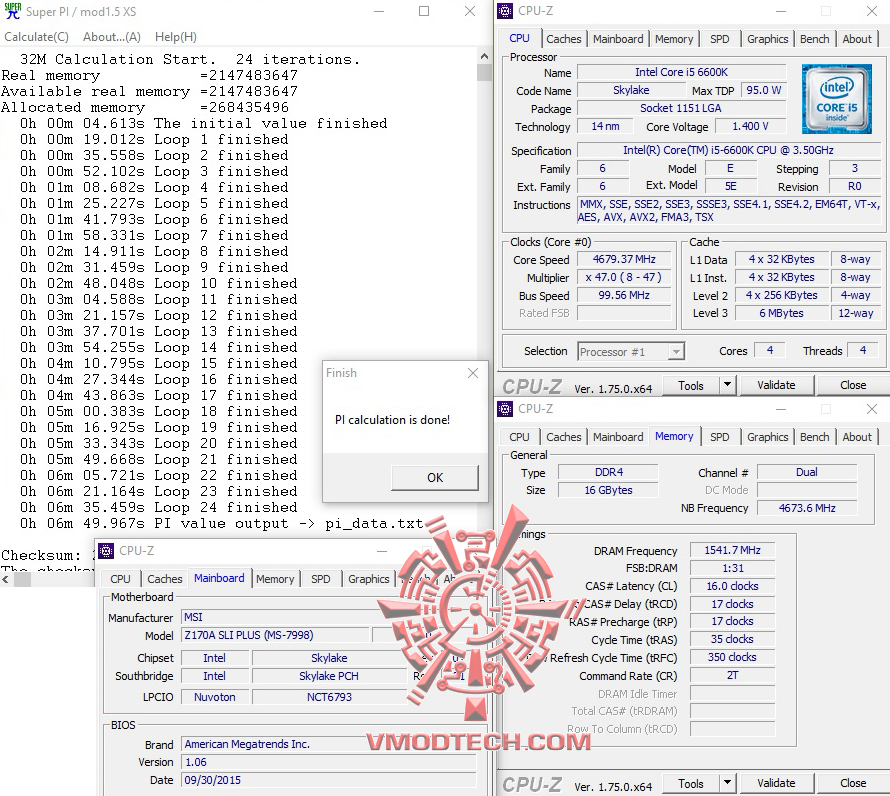Click the NB Frequency 4673.6 MHz value
The image size is (890, 796).
(x=807, y=508)
